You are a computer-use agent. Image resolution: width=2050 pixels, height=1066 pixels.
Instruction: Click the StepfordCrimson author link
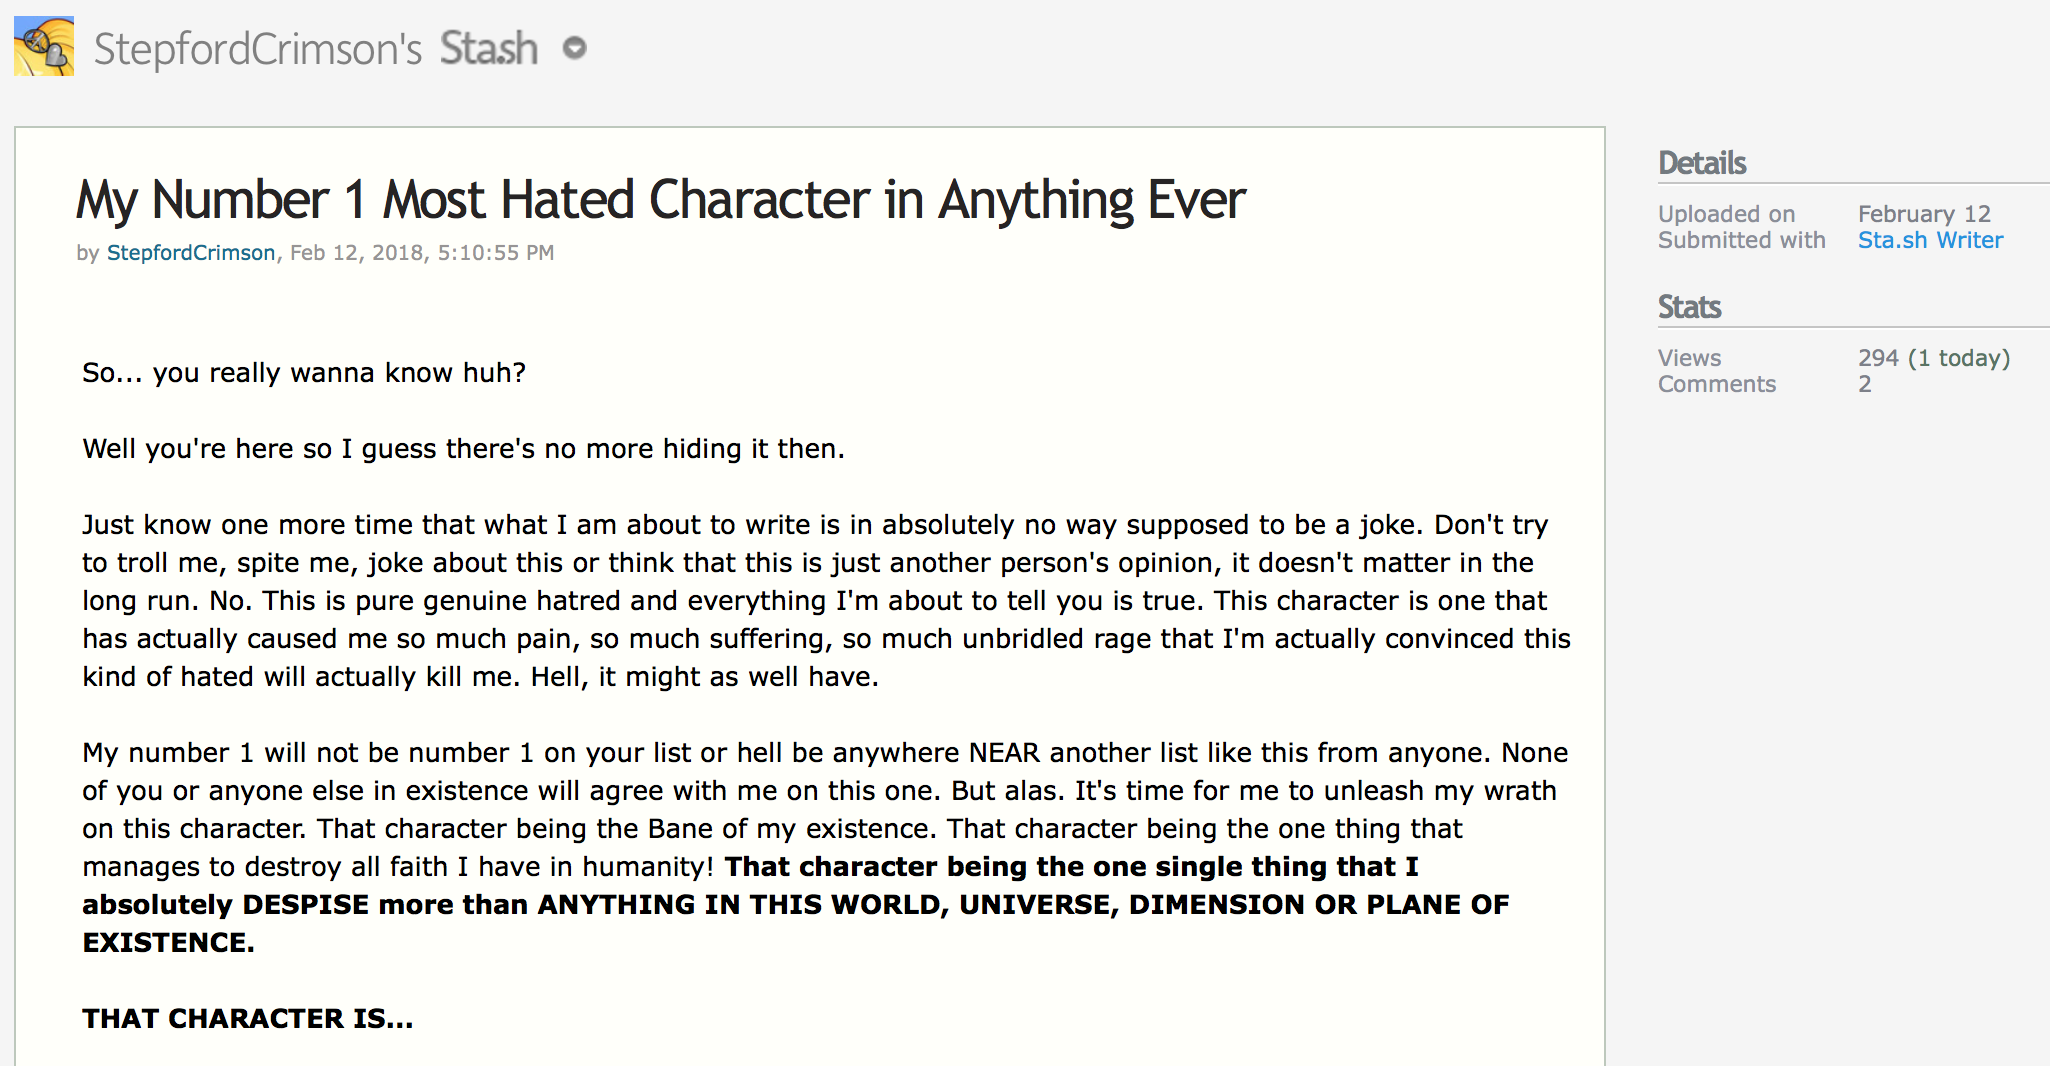tap(191, 253)
